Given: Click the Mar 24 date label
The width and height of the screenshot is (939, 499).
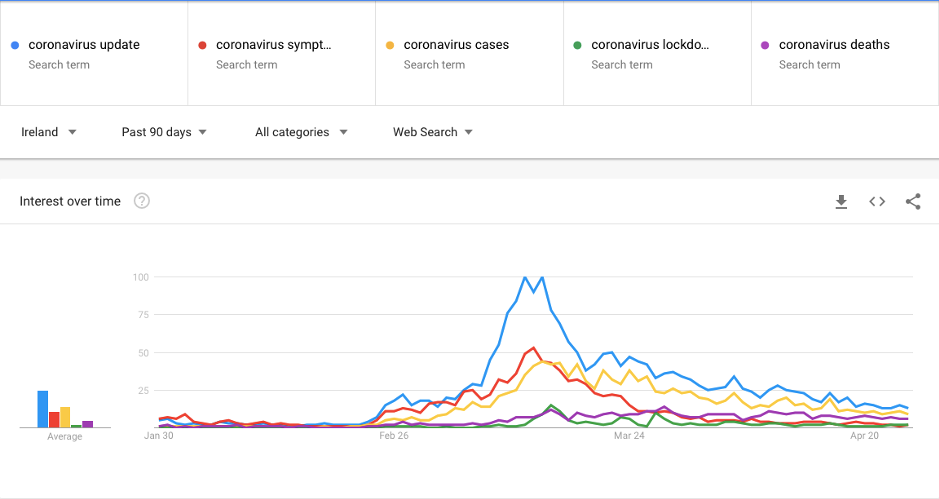Looking at the screenshot, I should coord(629,436).
